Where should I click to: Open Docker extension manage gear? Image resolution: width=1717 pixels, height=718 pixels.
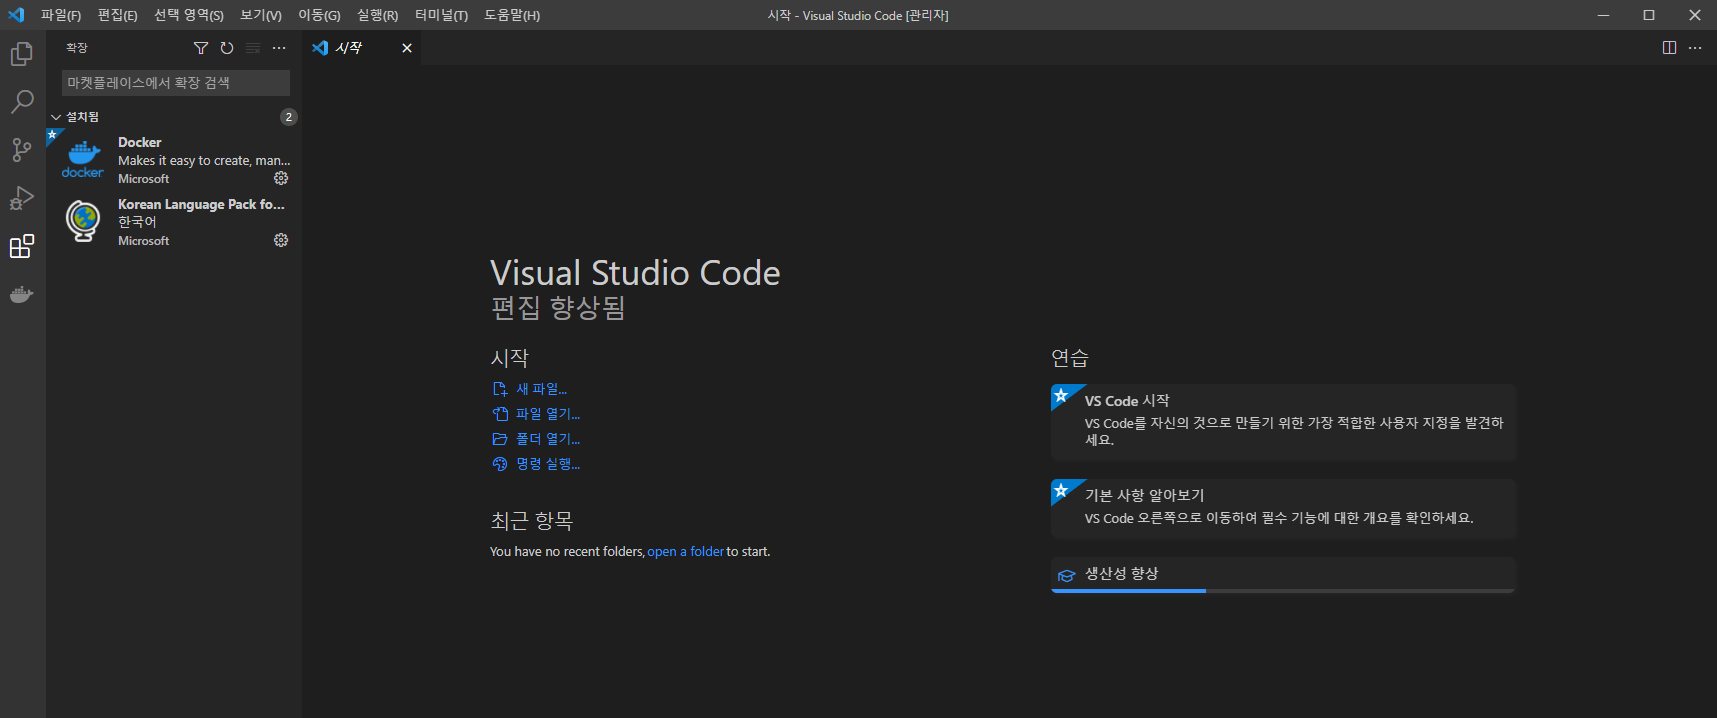tap(281, 178)
